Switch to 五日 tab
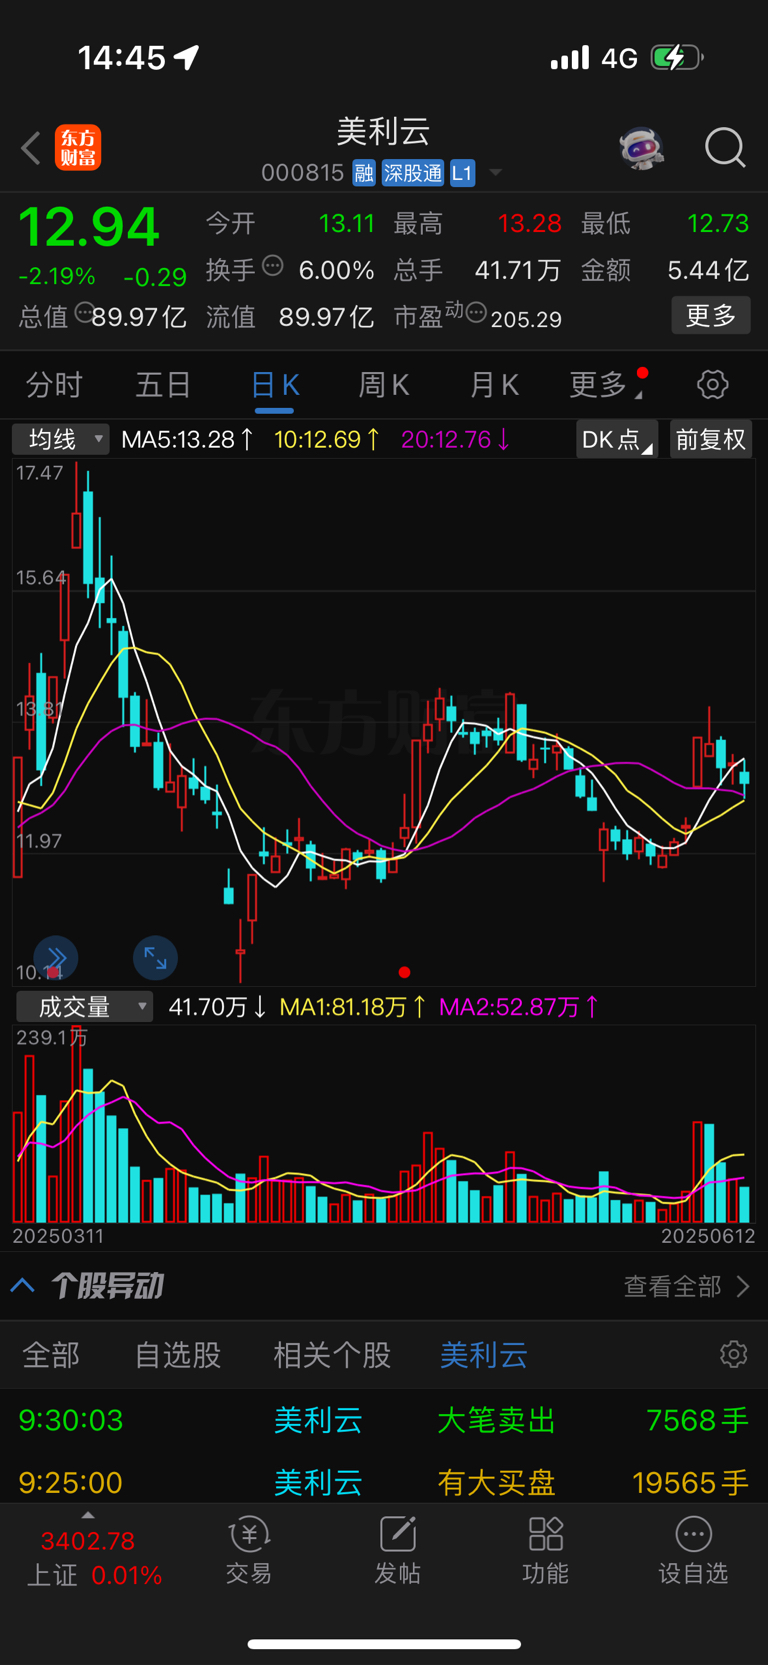 (x=163, y=385)
